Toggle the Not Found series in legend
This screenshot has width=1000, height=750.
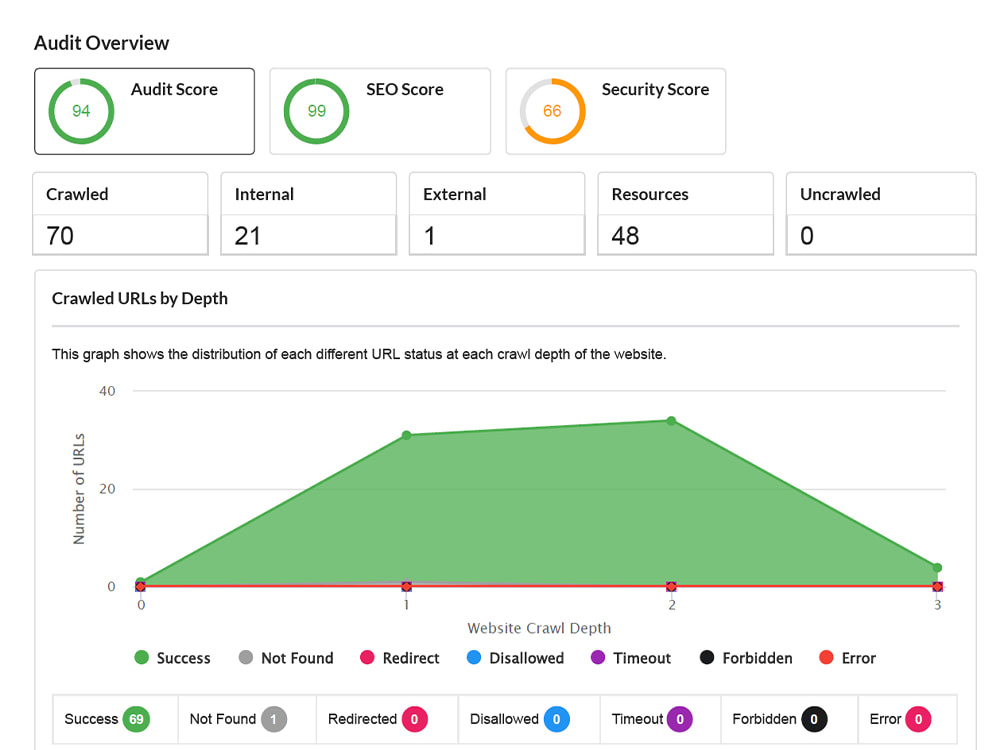point(286,658)
